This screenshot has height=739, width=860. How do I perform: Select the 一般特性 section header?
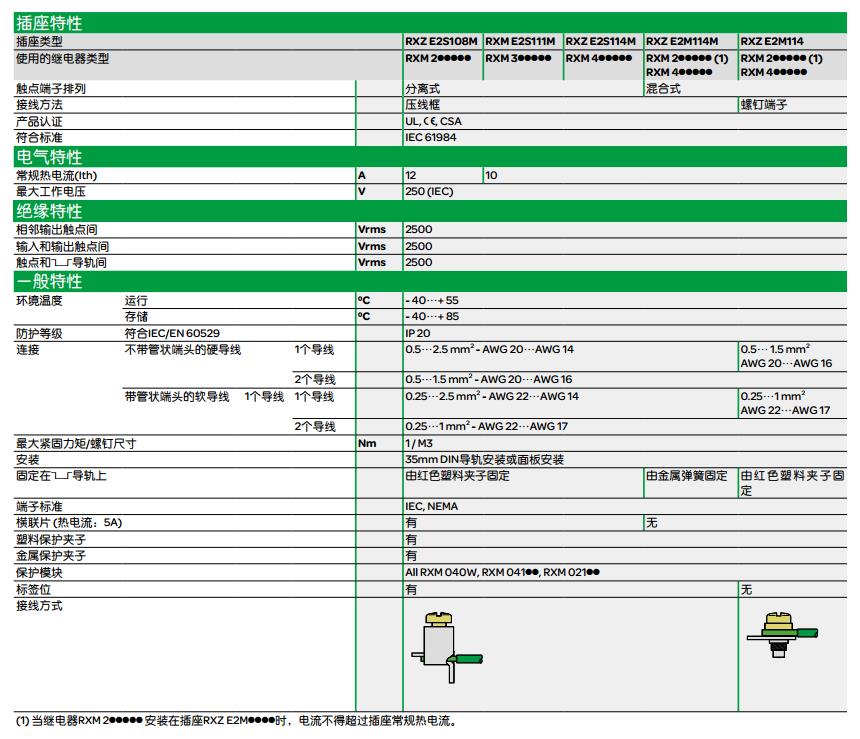429,281
